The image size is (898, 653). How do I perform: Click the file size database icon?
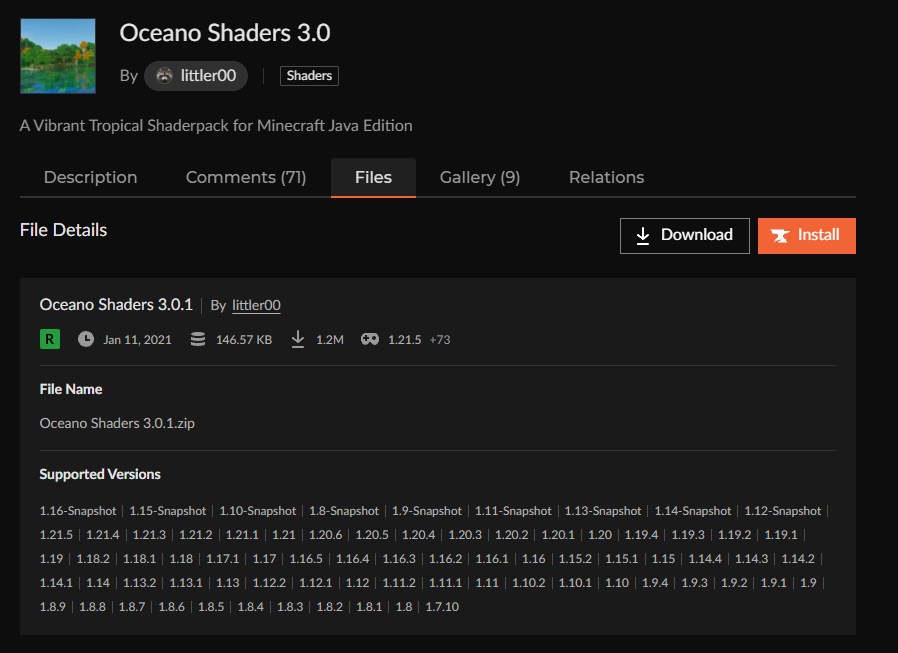[196, 339]
